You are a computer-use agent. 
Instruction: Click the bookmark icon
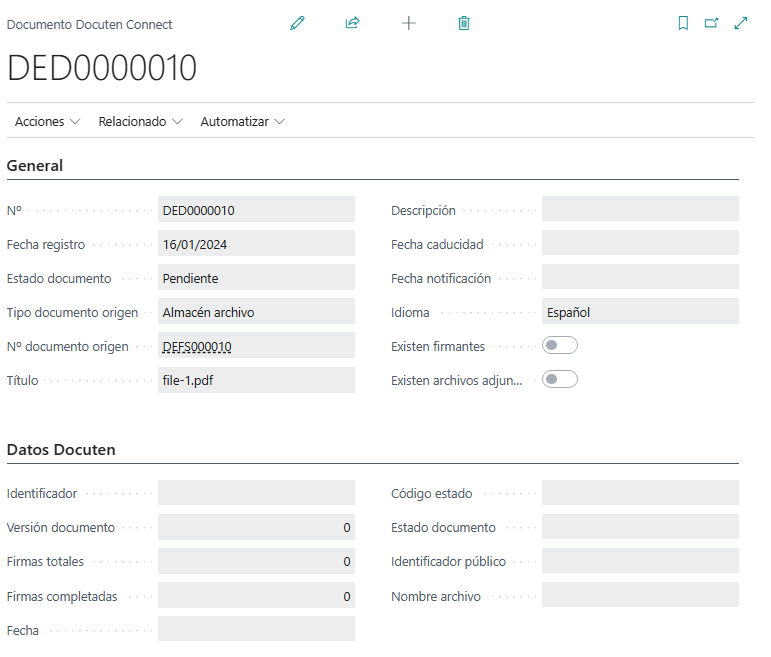click(x=683, y=23)
